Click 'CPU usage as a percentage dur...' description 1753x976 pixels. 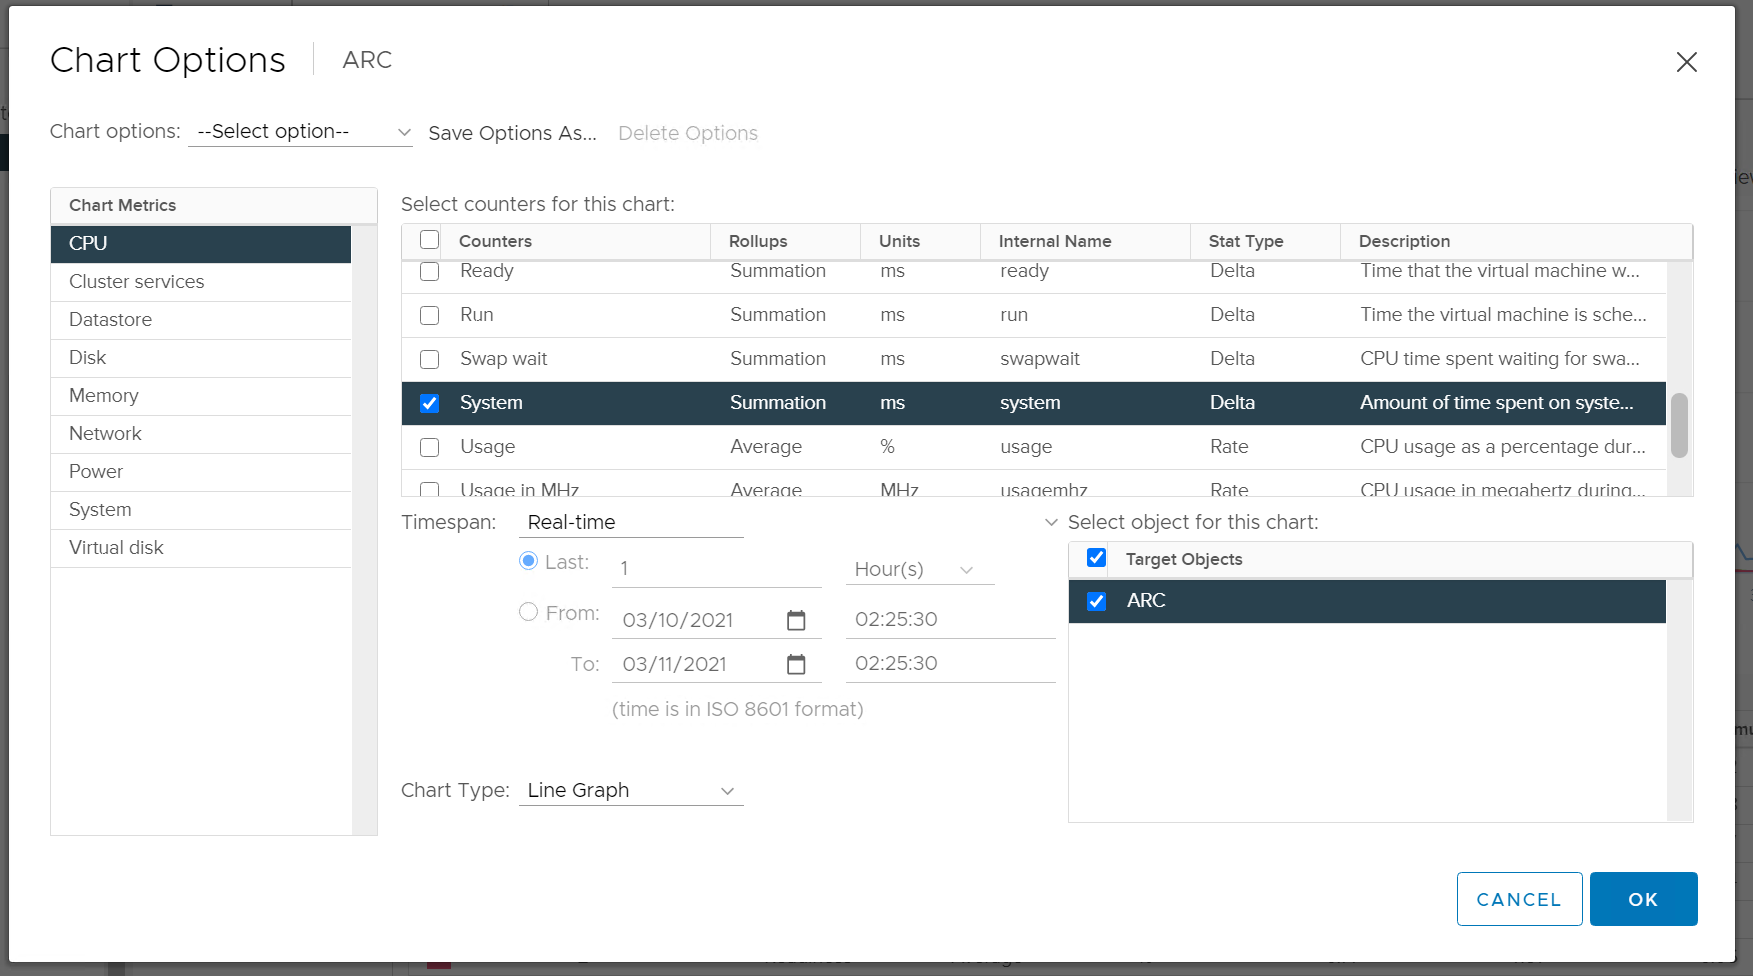tap(1503, 447)
